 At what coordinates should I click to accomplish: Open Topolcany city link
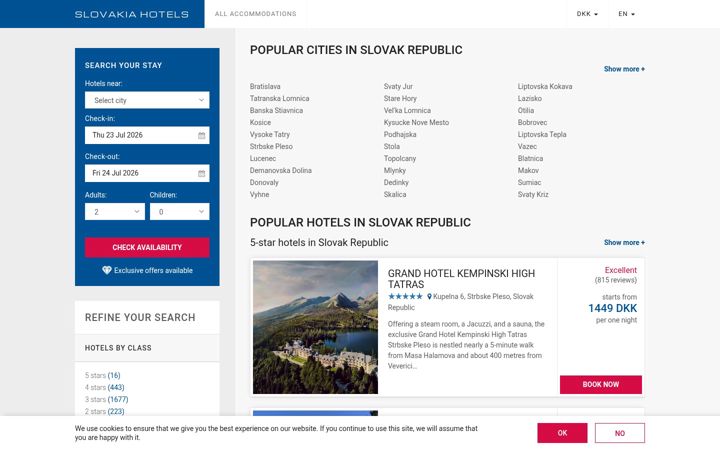(399, 158)
